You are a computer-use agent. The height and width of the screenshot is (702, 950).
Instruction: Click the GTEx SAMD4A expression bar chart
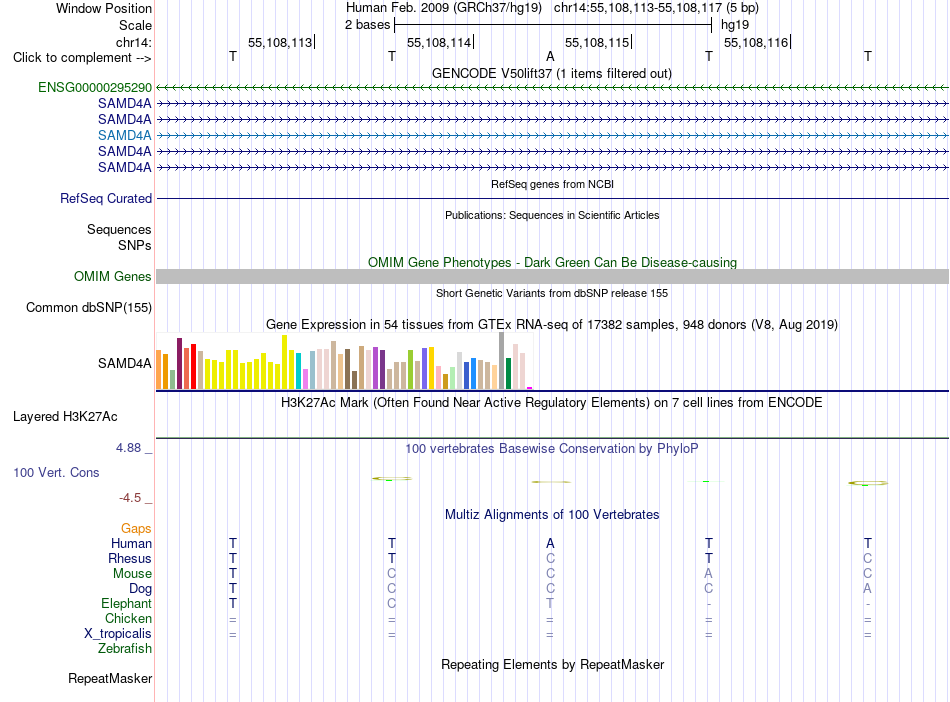[x=345, y=361]
